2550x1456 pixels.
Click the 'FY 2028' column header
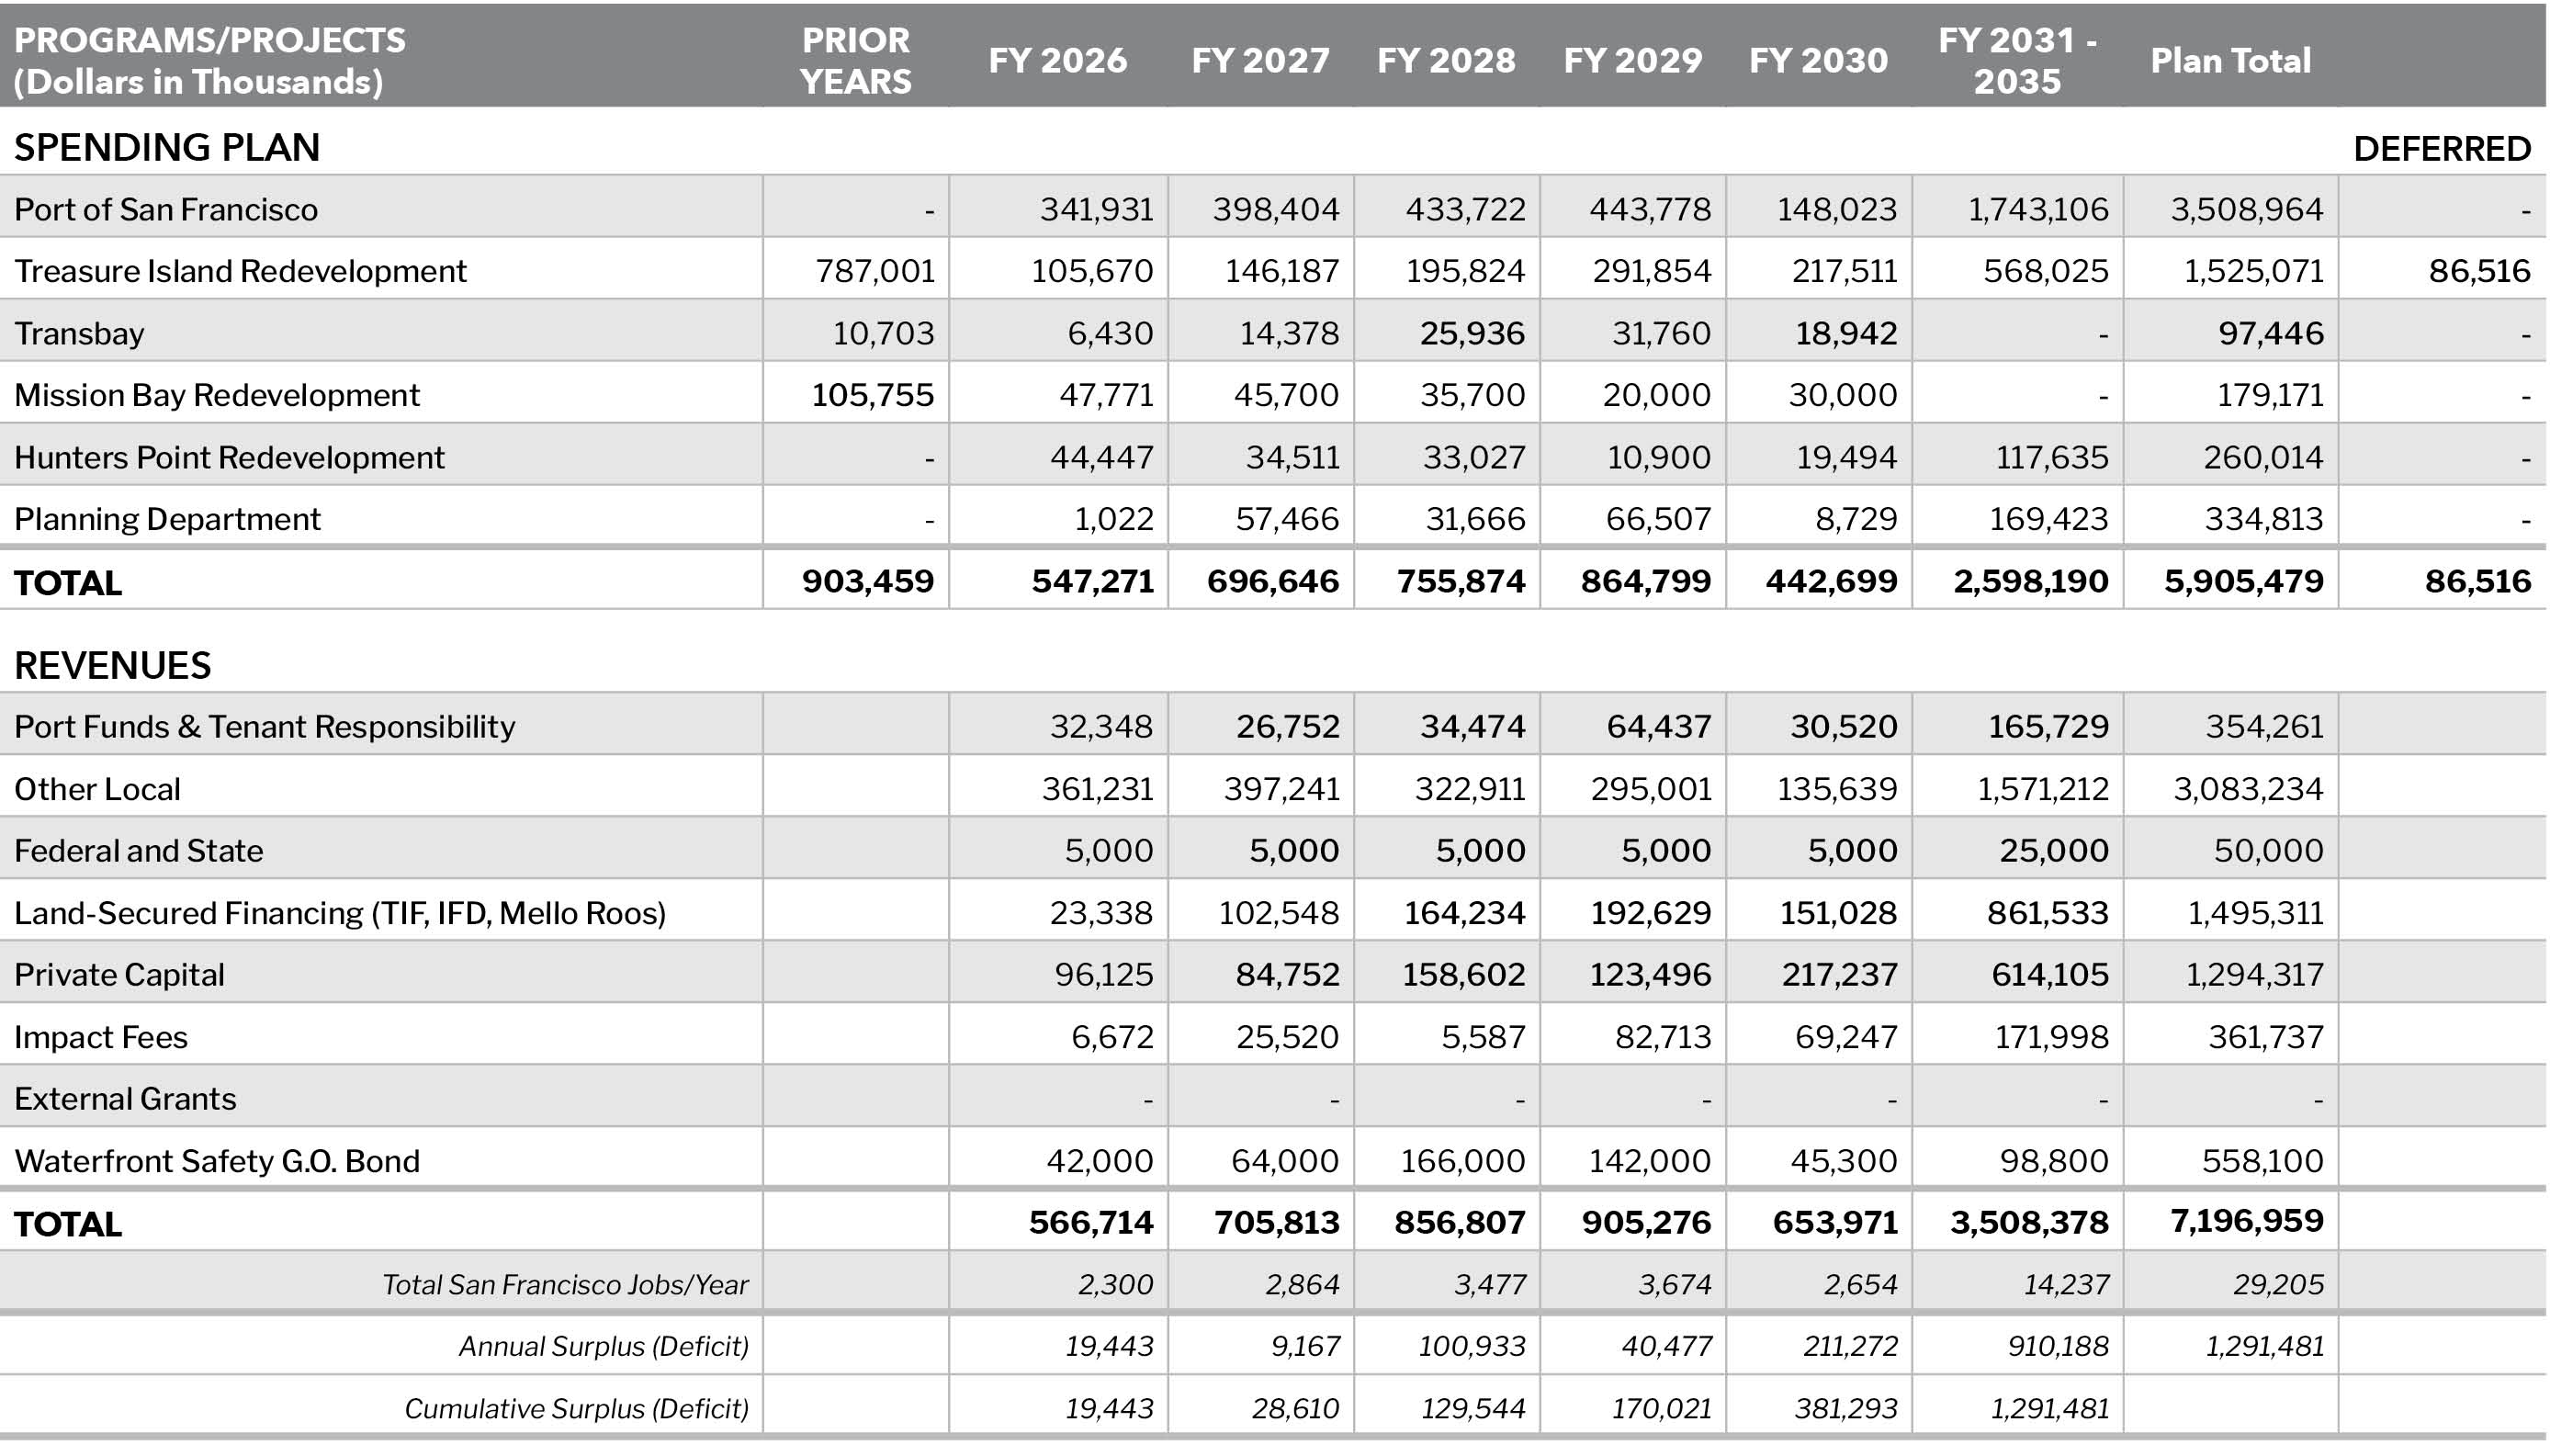tap(1446, 60)
